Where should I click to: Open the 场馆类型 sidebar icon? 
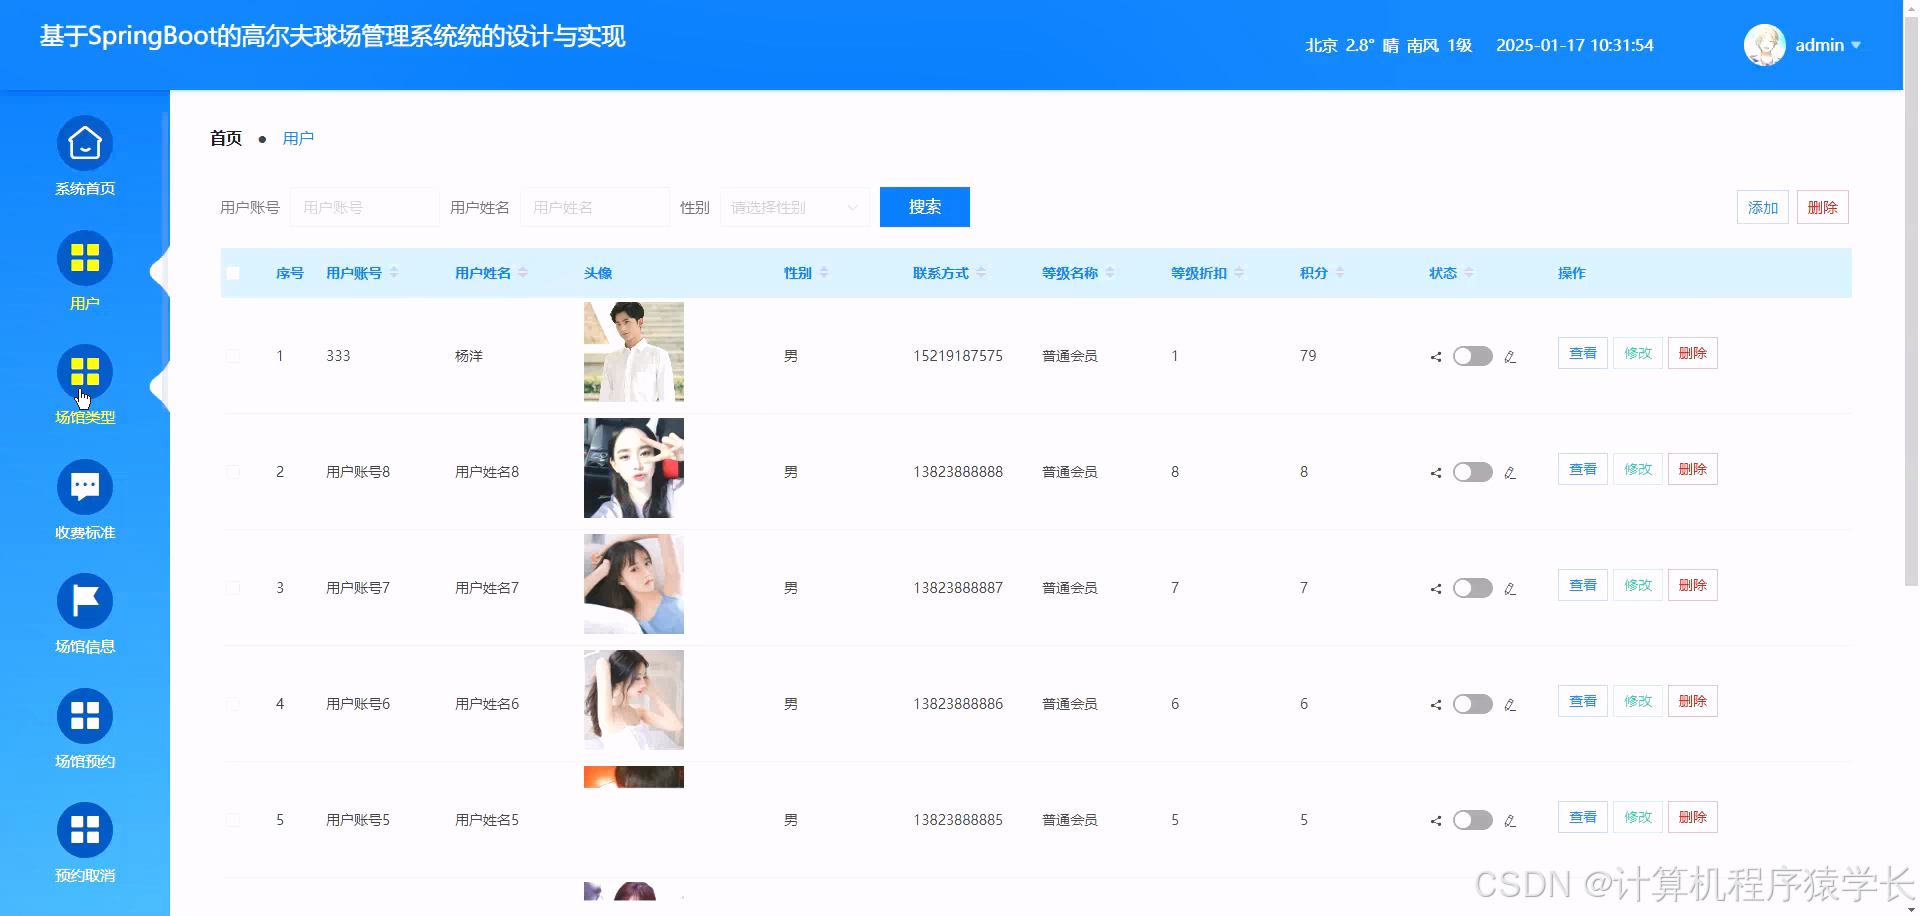84,372
